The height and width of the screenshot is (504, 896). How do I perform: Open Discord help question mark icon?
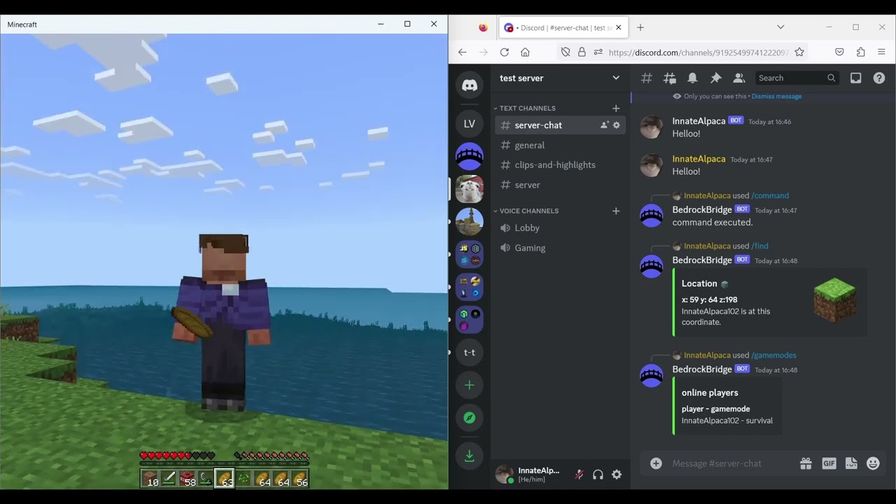pos(879,78)
